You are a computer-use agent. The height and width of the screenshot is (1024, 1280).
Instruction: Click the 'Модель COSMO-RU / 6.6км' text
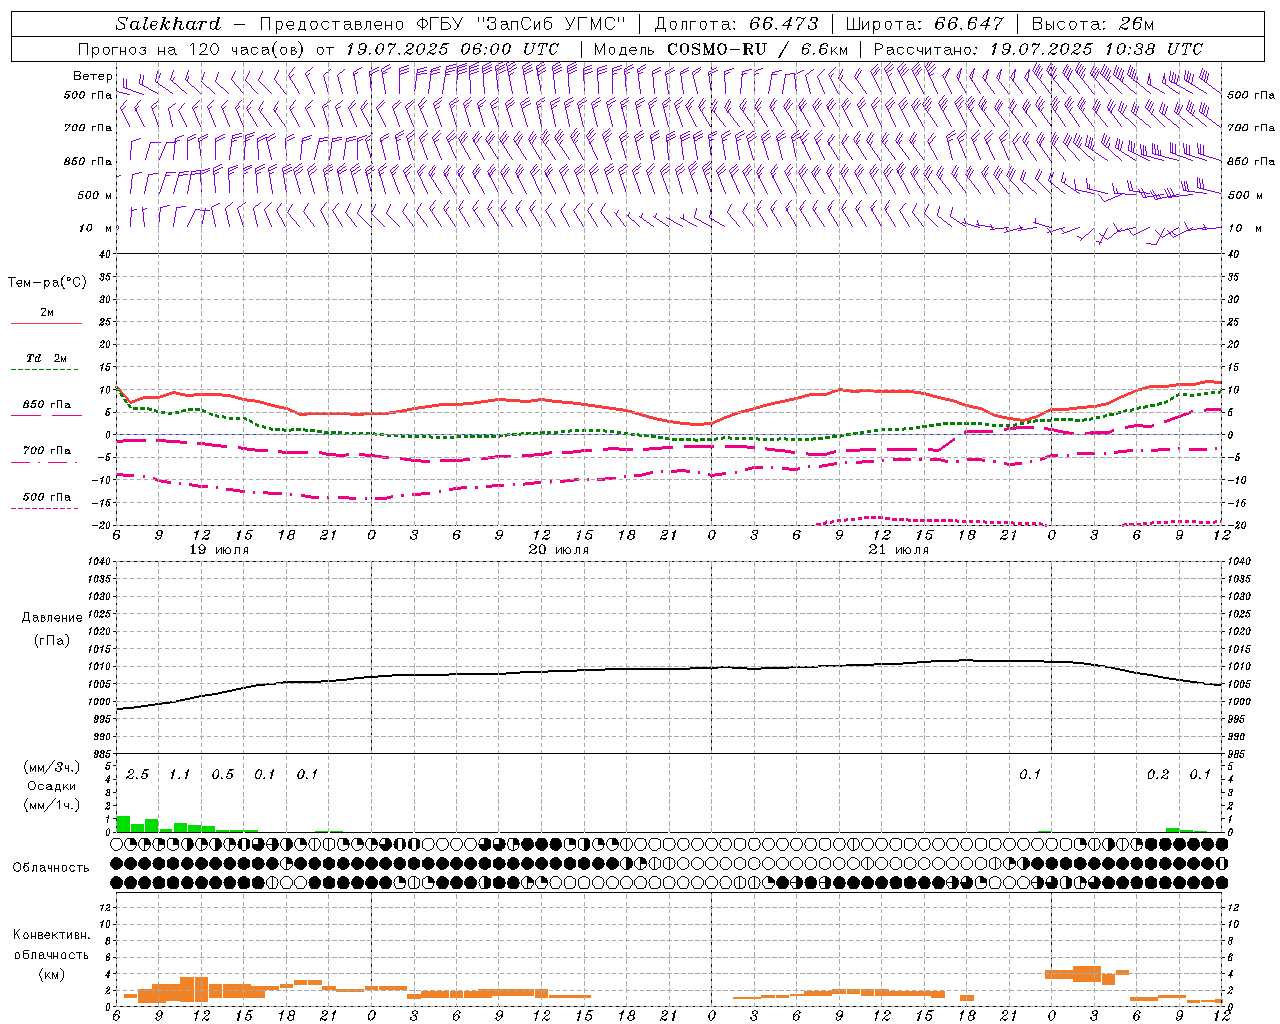[721, 49]
